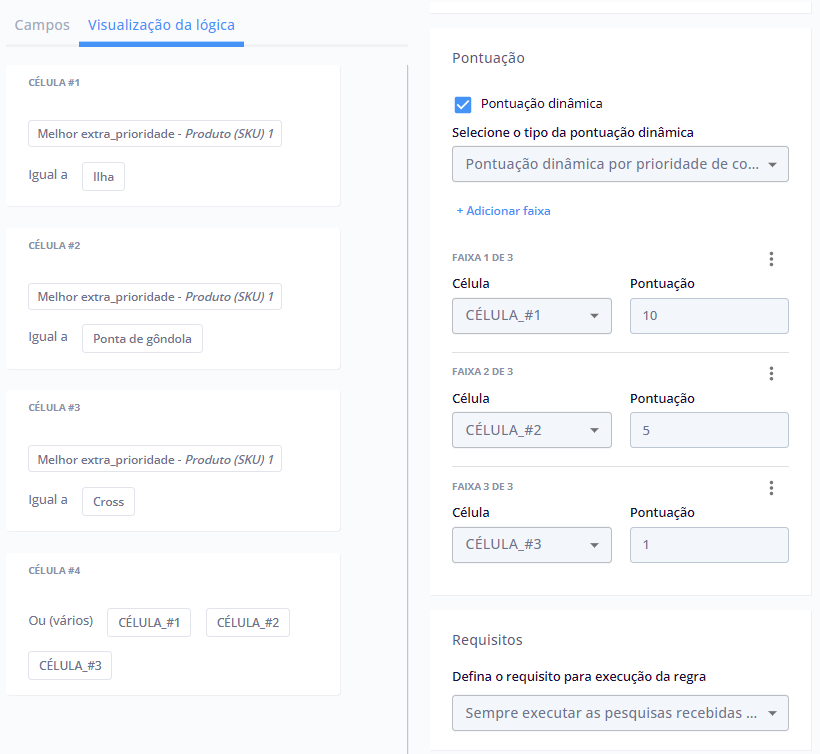Screen dimensions: 820x754
Task: Click the CÉLULA_#2 chip in Célula #4
Action: [247, 623]
